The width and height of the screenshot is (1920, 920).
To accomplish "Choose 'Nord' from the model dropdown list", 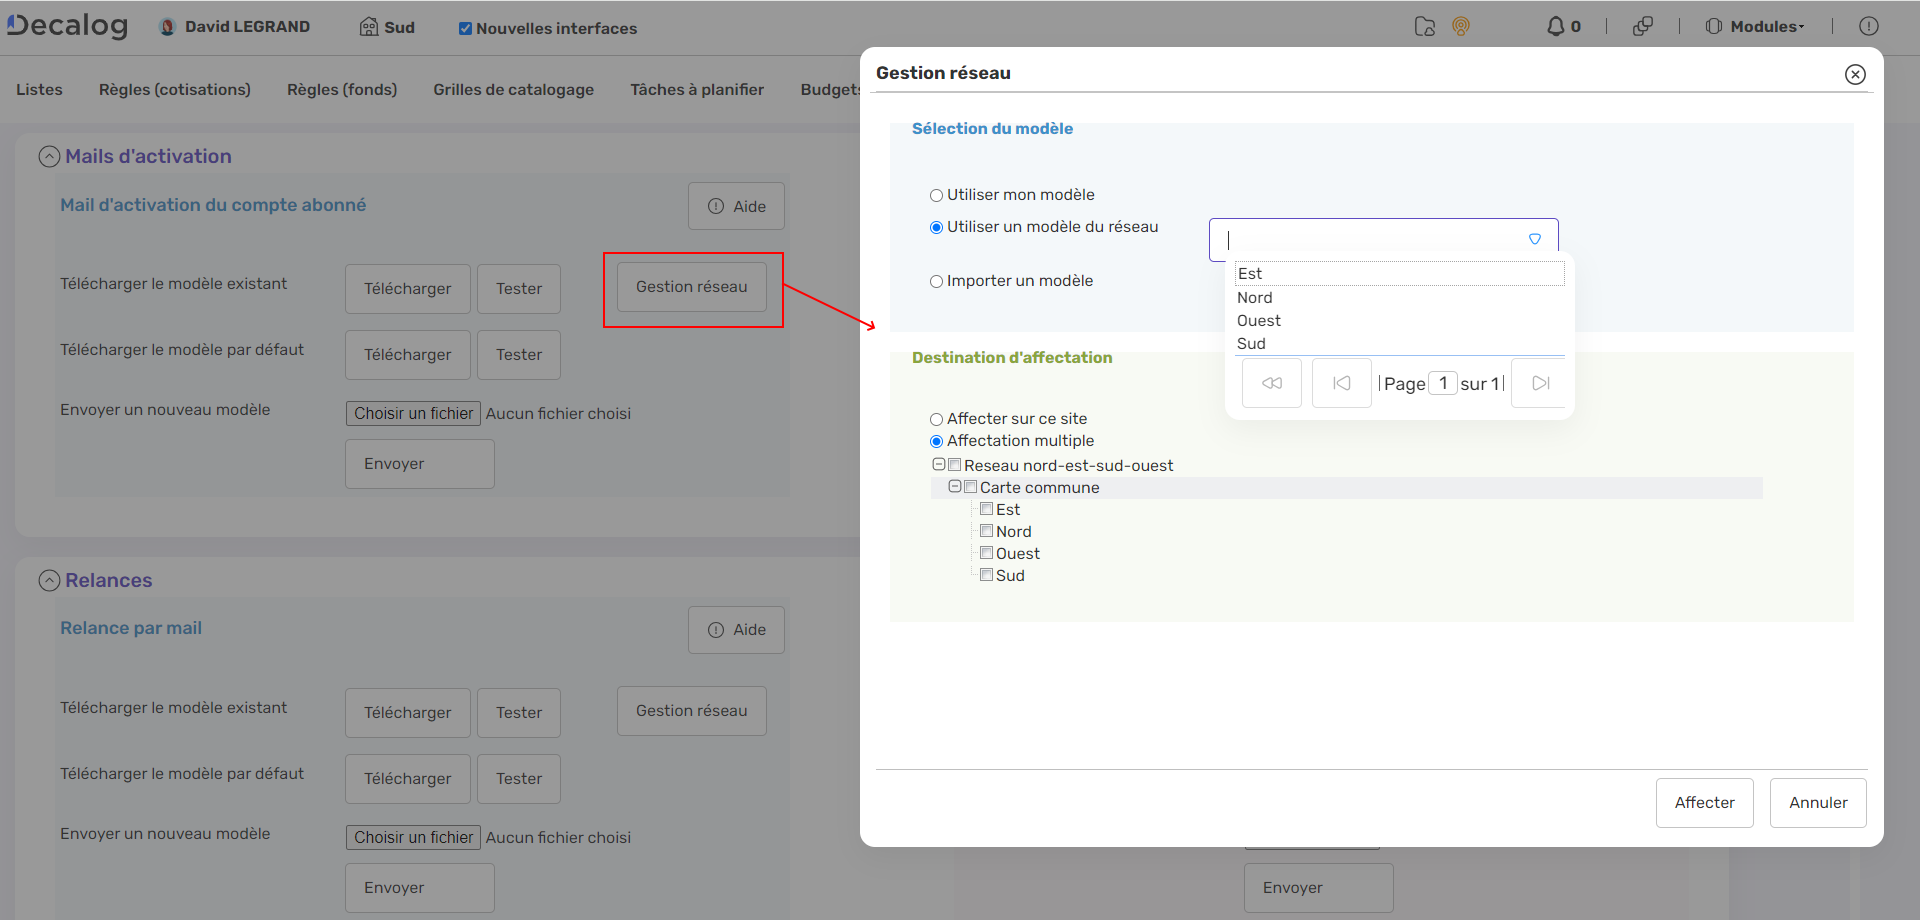I will (x=1255, y=298).
